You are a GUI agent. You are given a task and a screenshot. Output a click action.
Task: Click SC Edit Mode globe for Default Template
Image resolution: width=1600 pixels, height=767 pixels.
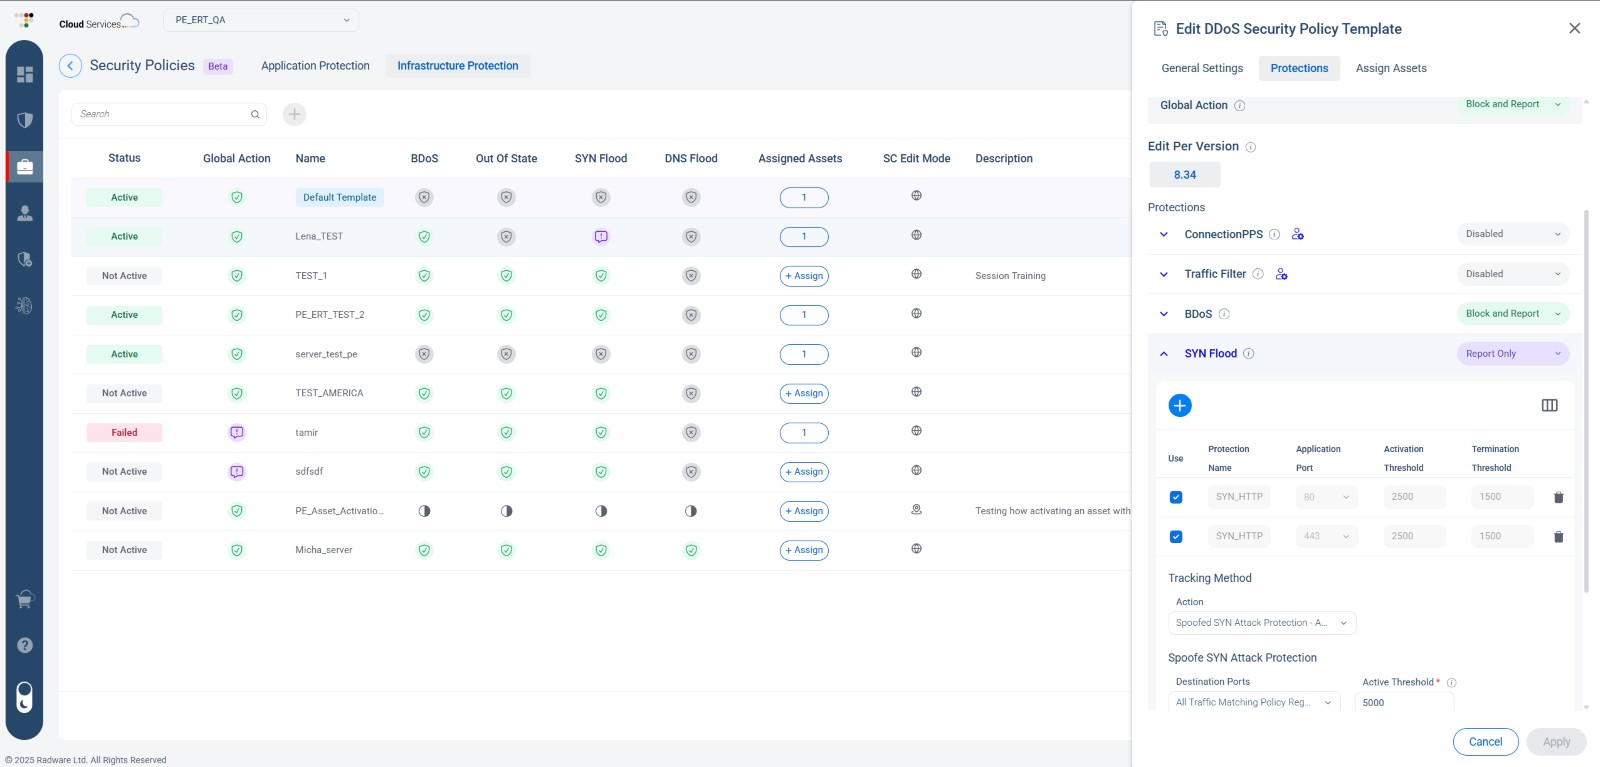pyautogui.click(x=916, y=196)
